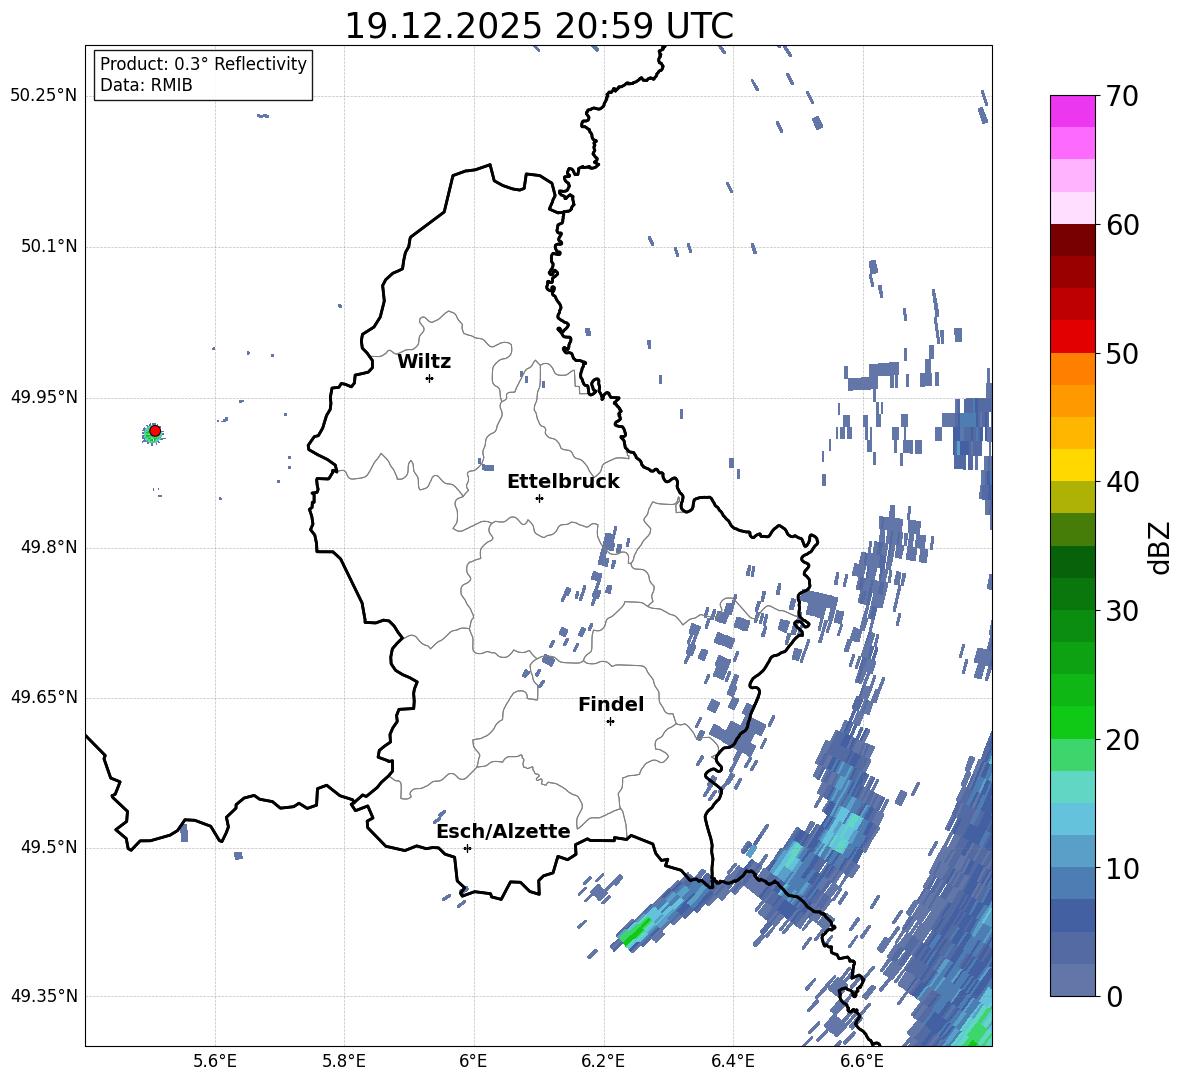Pick the yellow swatch just above 40 dBZ
Viewport: 1184px width, 1081px height.
point(1072,465)
